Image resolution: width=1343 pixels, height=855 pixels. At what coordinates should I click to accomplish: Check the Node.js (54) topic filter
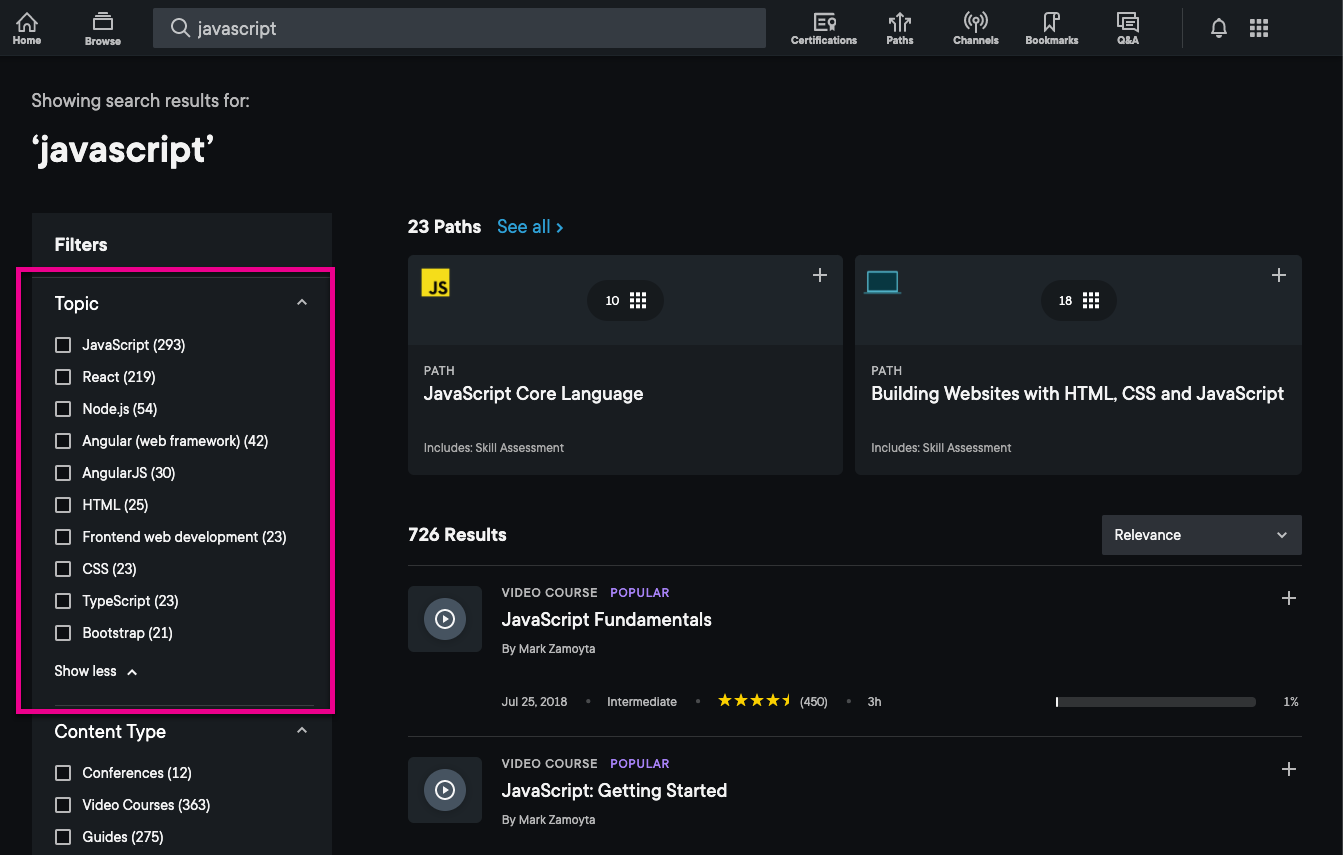pos(63,409)
